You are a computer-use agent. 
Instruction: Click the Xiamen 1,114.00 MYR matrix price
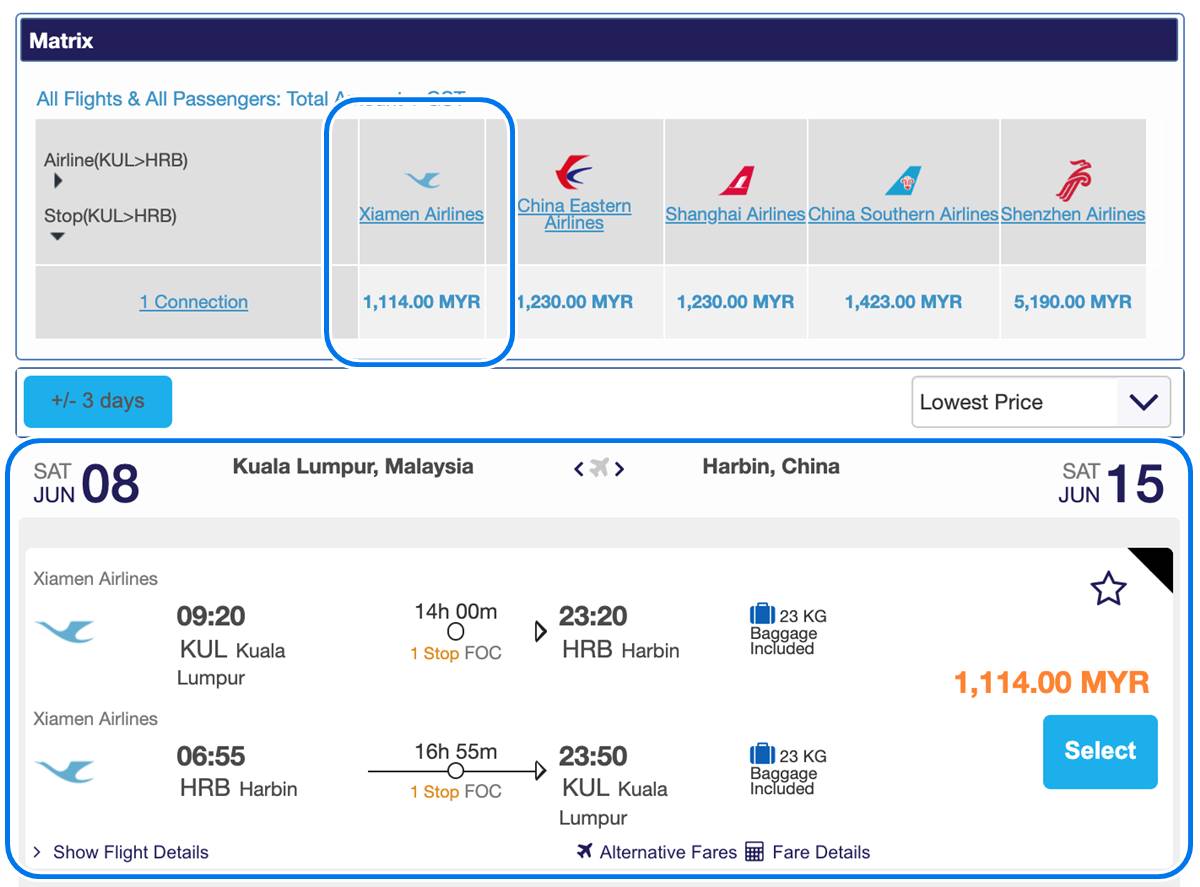click(x=422, y=302)
